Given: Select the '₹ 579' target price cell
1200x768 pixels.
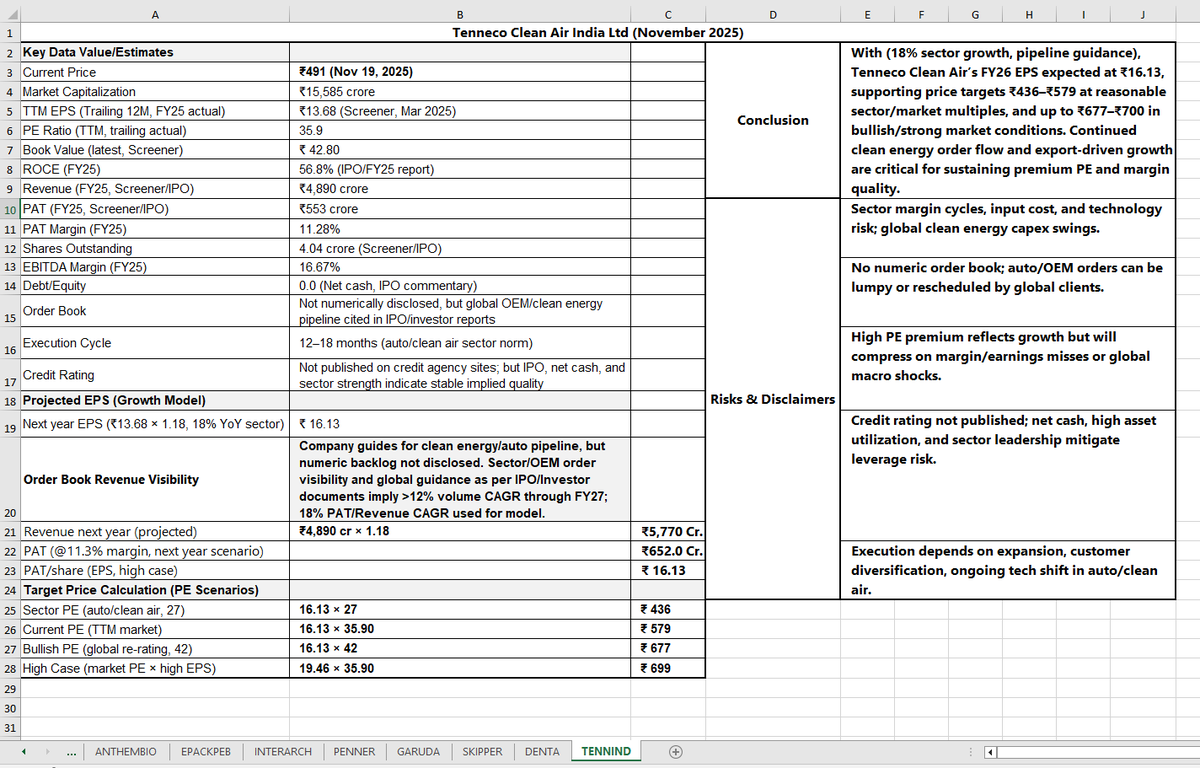Looking at the screenshot, I should click(667, 629).
